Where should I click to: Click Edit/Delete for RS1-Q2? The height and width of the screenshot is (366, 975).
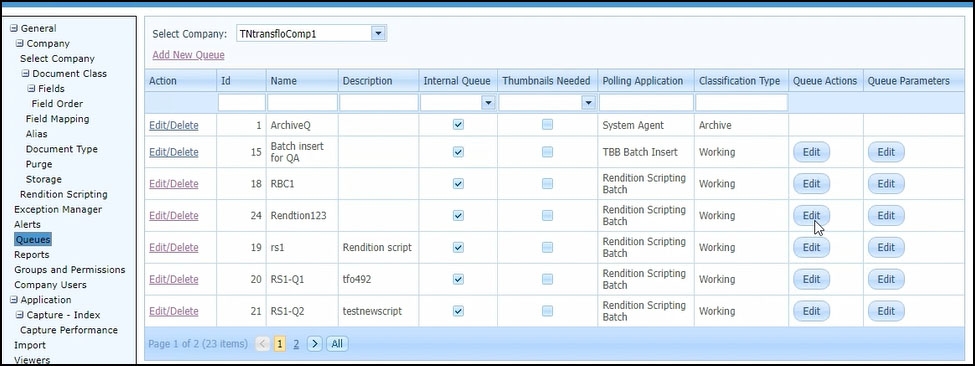pos(173,311)
